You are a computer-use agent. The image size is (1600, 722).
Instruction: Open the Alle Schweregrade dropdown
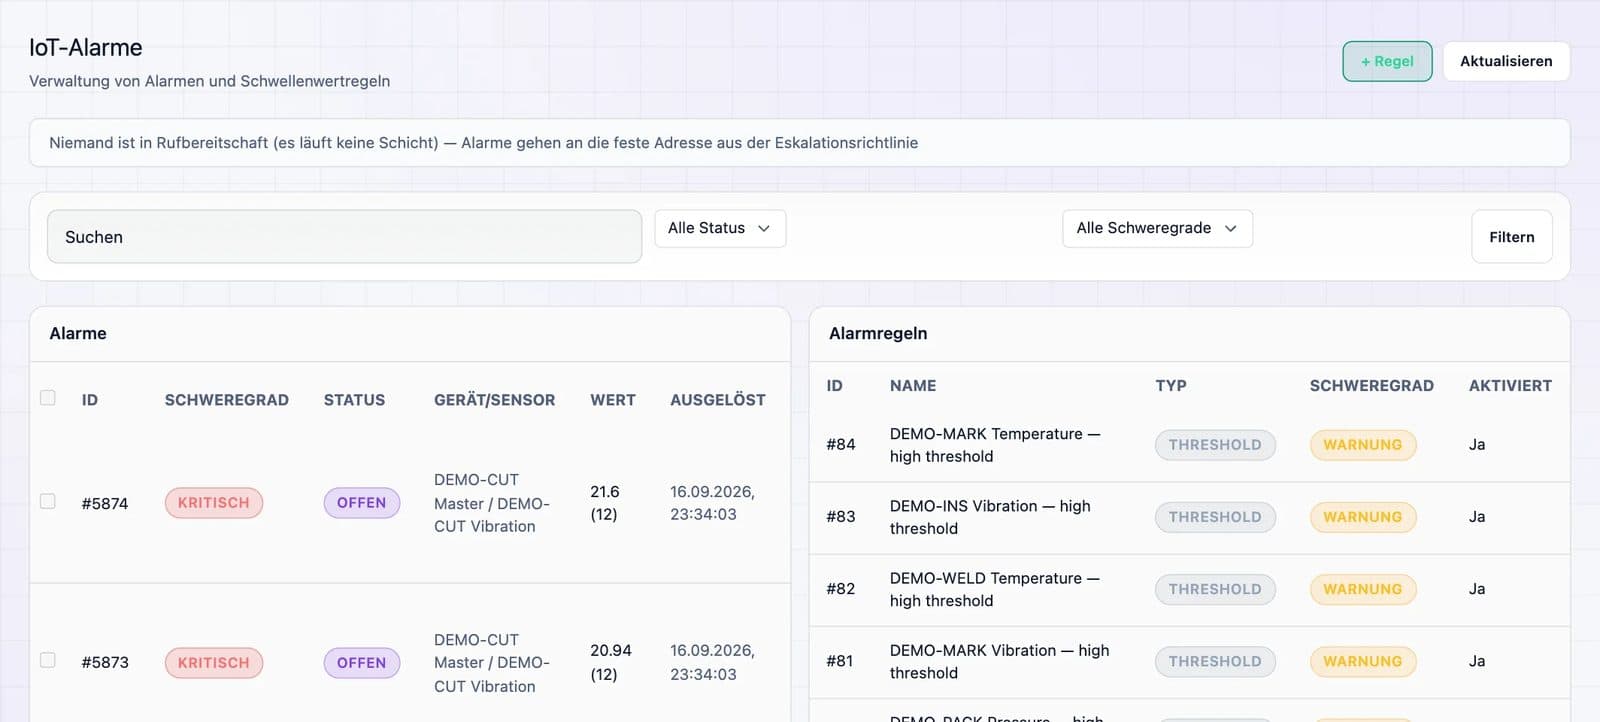(1157, 228)
